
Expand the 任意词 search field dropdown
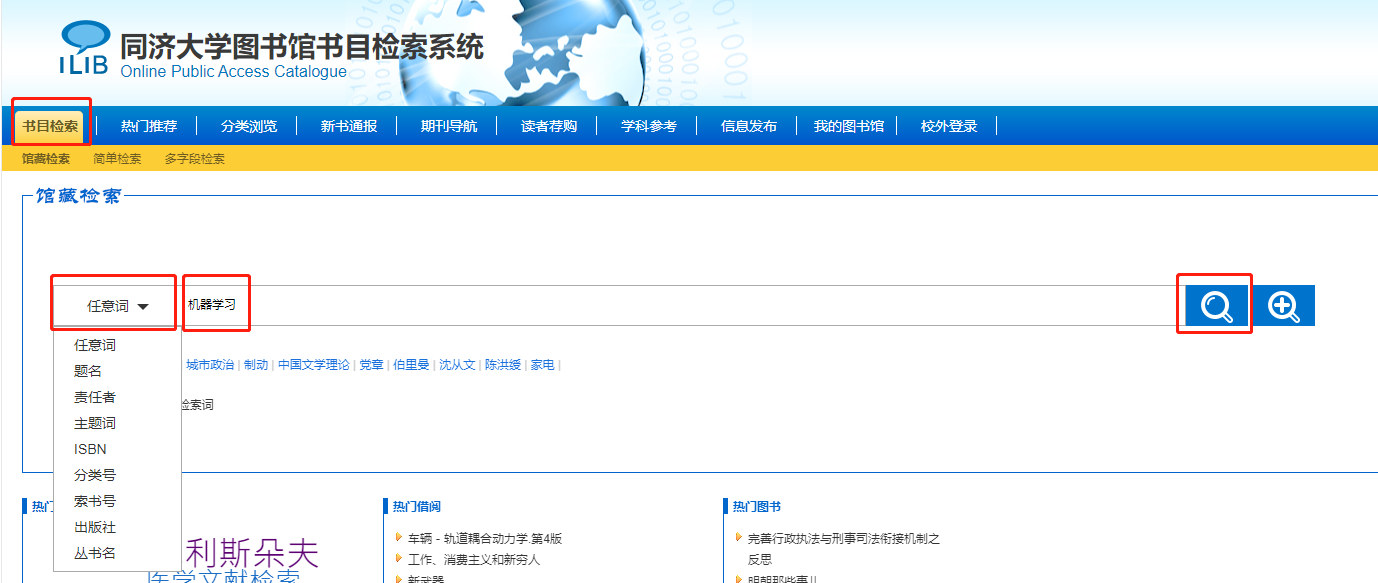point(117,307)
